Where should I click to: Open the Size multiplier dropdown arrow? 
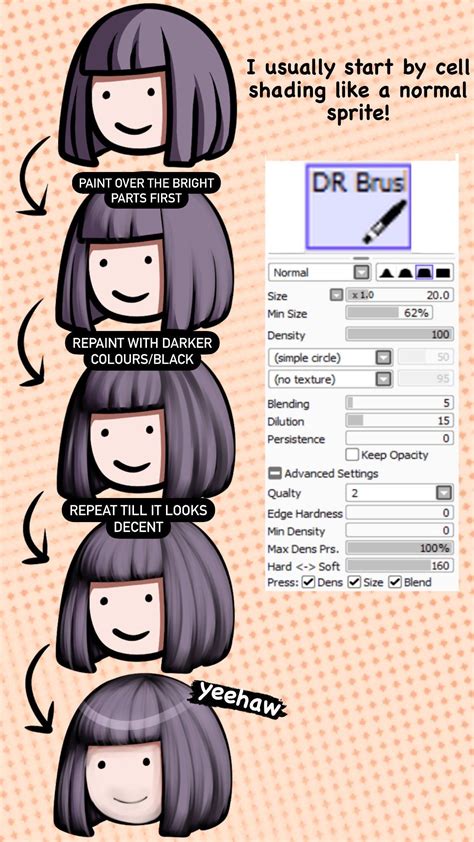click(337, 295)
